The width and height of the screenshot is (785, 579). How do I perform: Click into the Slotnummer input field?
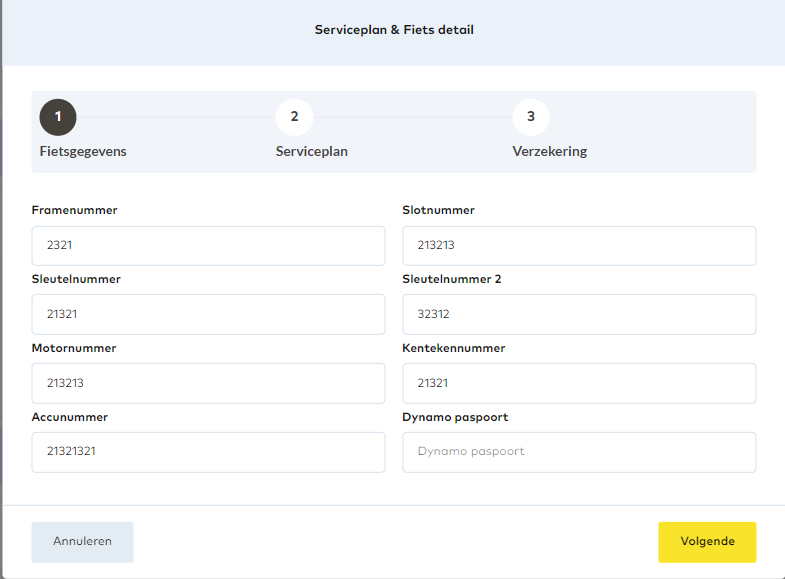(579, 245)
